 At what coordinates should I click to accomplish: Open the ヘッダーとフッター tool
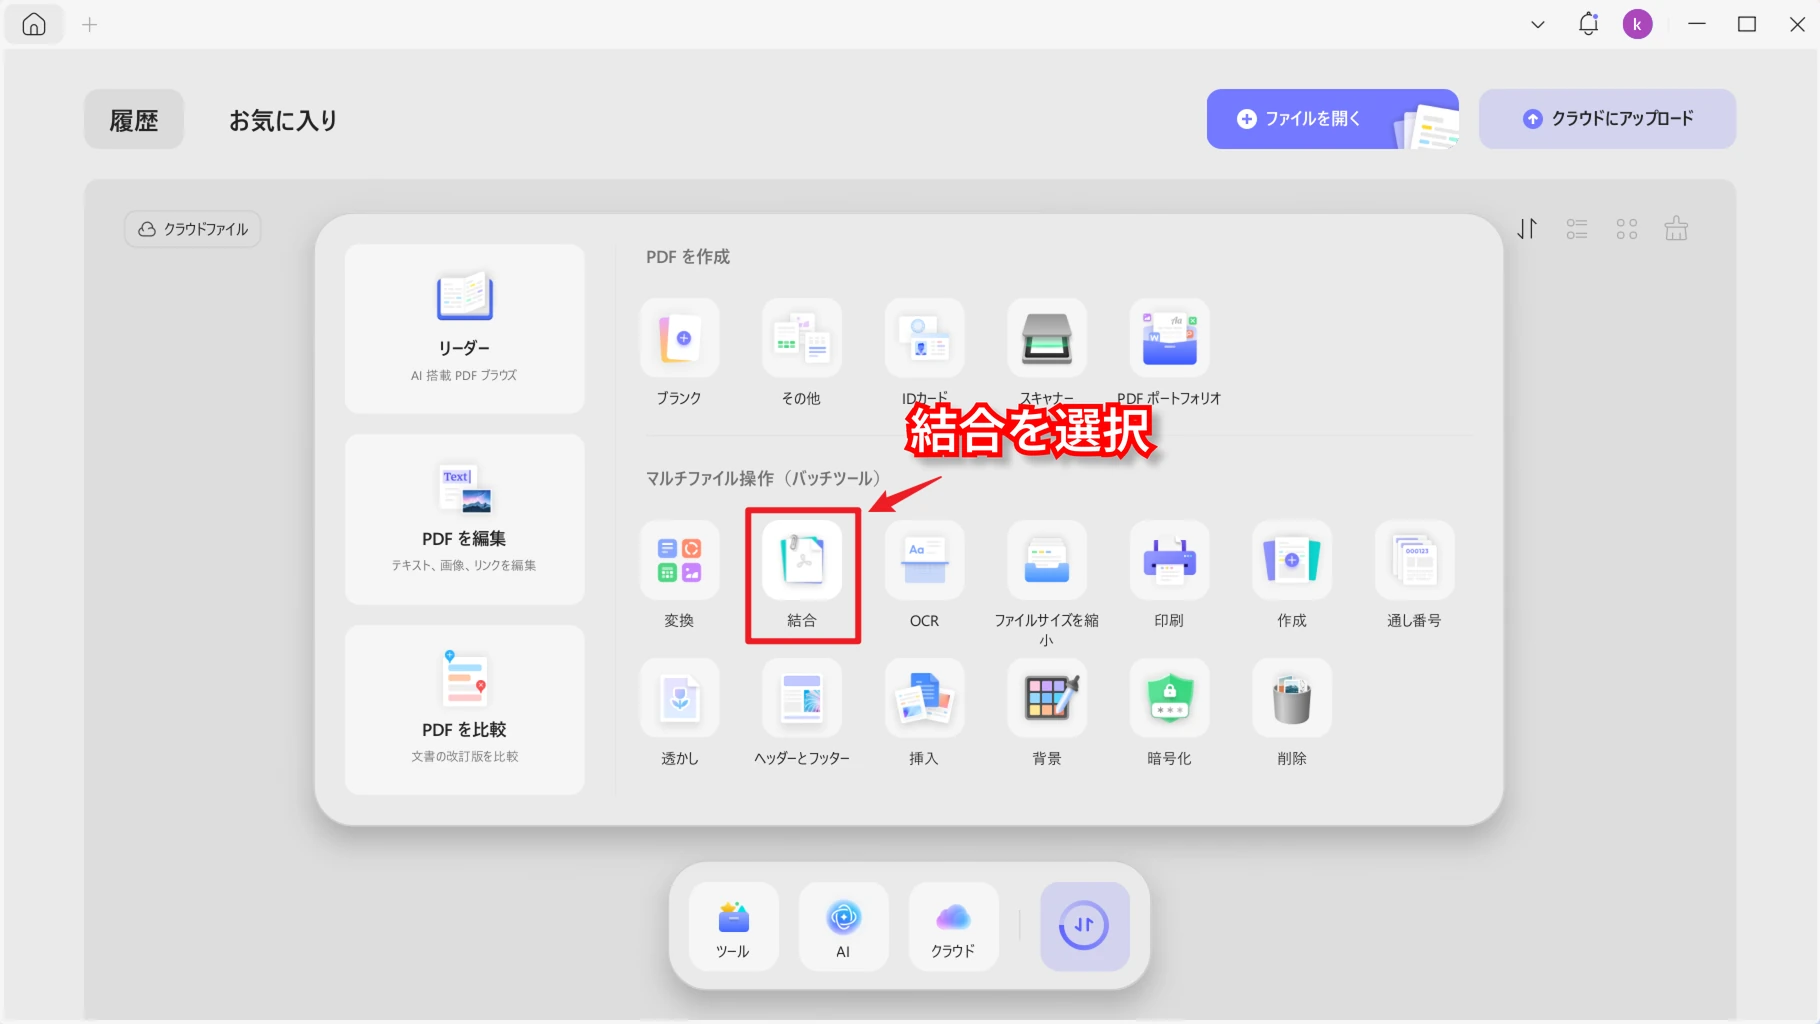[x=802, y=698]
